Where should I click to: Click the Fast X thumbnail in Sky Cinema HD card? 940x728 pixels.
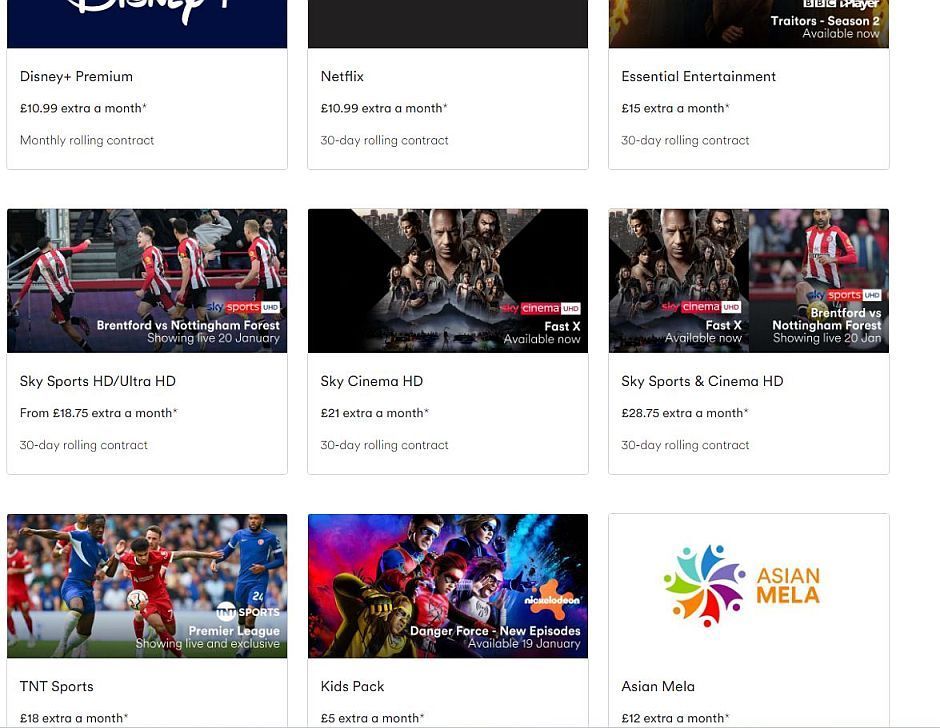(448, 281)
